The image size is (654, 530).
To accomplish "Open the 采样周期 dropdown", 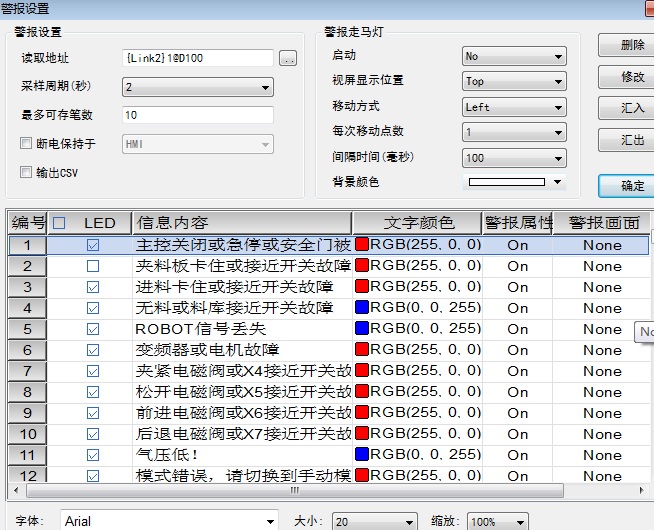I will pyautogui.click(x=197, y=88).
